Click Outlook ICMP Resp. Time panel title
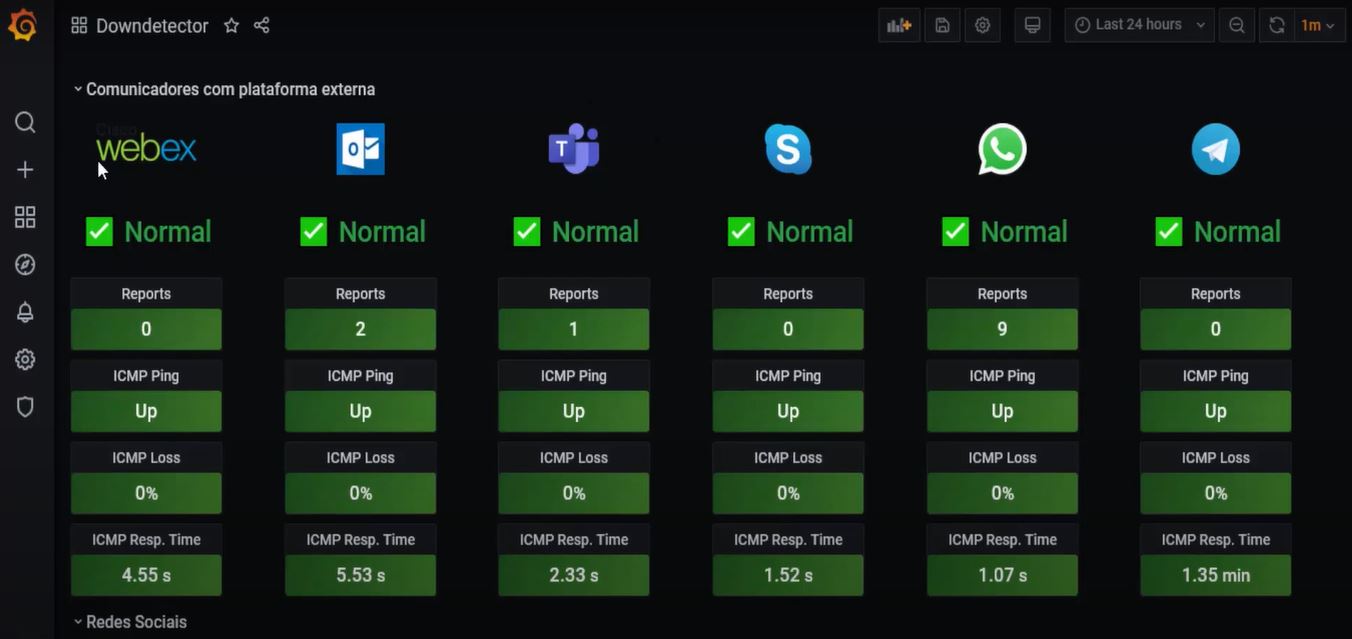The width and height of the screenshot is (1352, 639). (x=360, y=540)
